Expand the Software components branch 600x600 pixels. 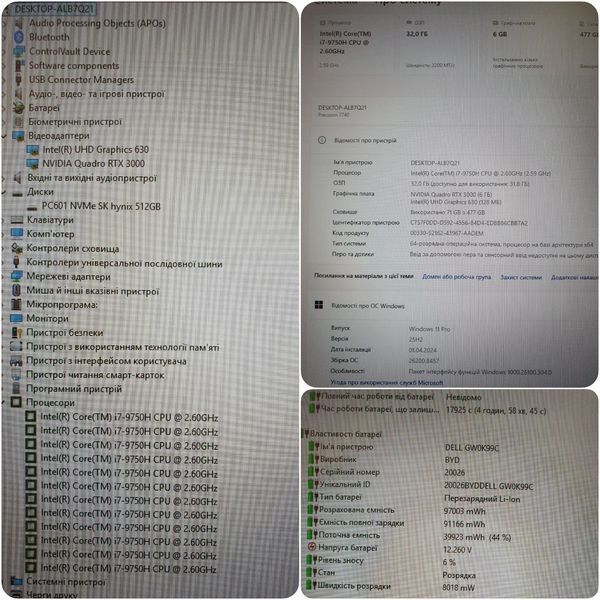[x=5, y=66]
